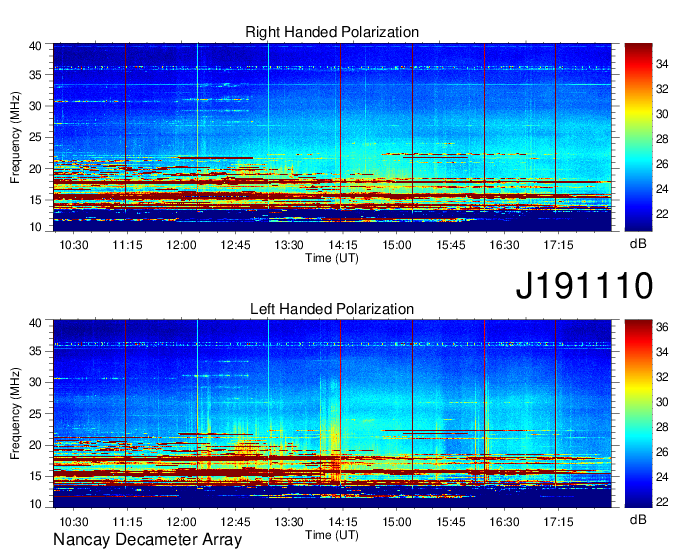Screen dimensions: 680x552
Task: Click the "30" value on upper color bar
Action: click(x=662, y=114)
